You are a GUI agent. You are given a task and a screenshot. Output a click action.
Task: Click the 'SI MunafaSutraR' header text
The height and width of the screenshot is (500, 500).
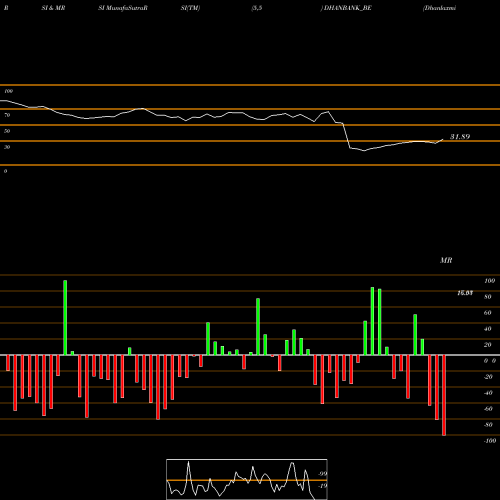[123, 8]
